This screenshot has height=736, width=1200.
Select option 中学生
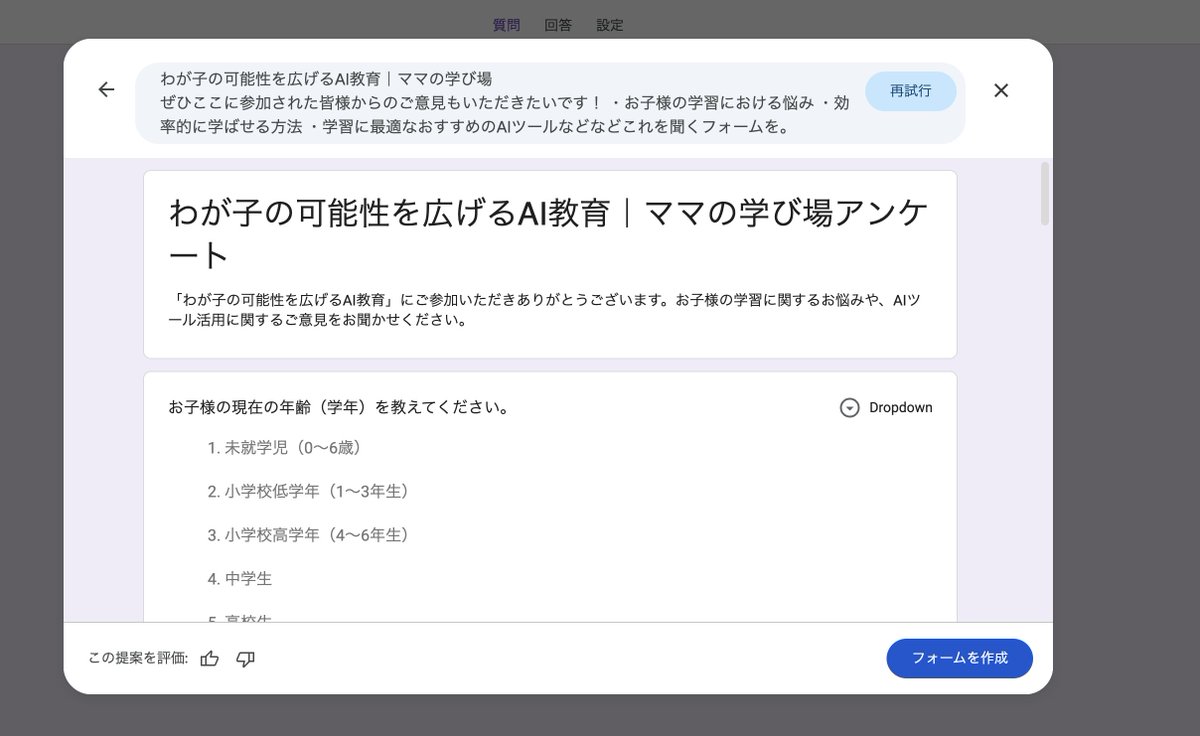point(240,579)
